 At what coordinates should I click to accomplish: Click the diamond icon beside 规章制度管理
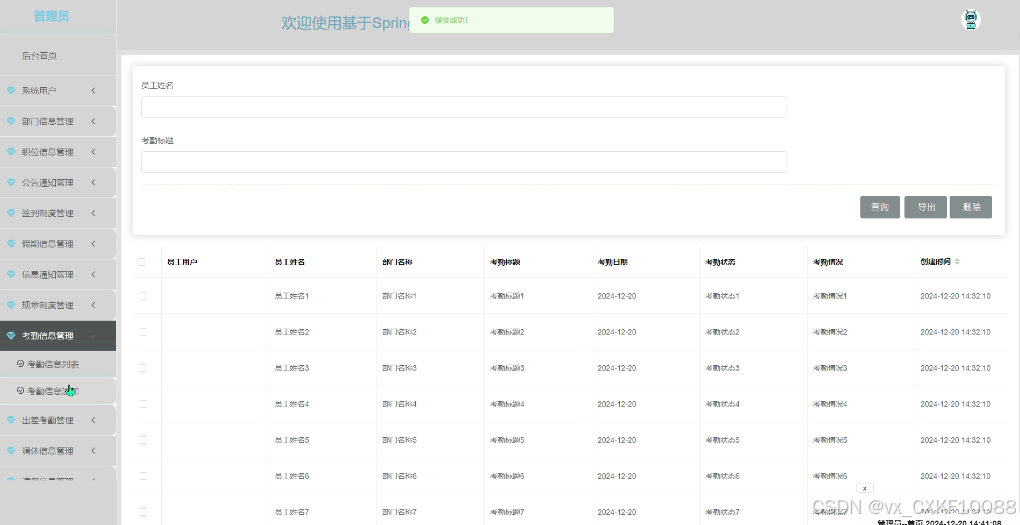click(11, 304)
